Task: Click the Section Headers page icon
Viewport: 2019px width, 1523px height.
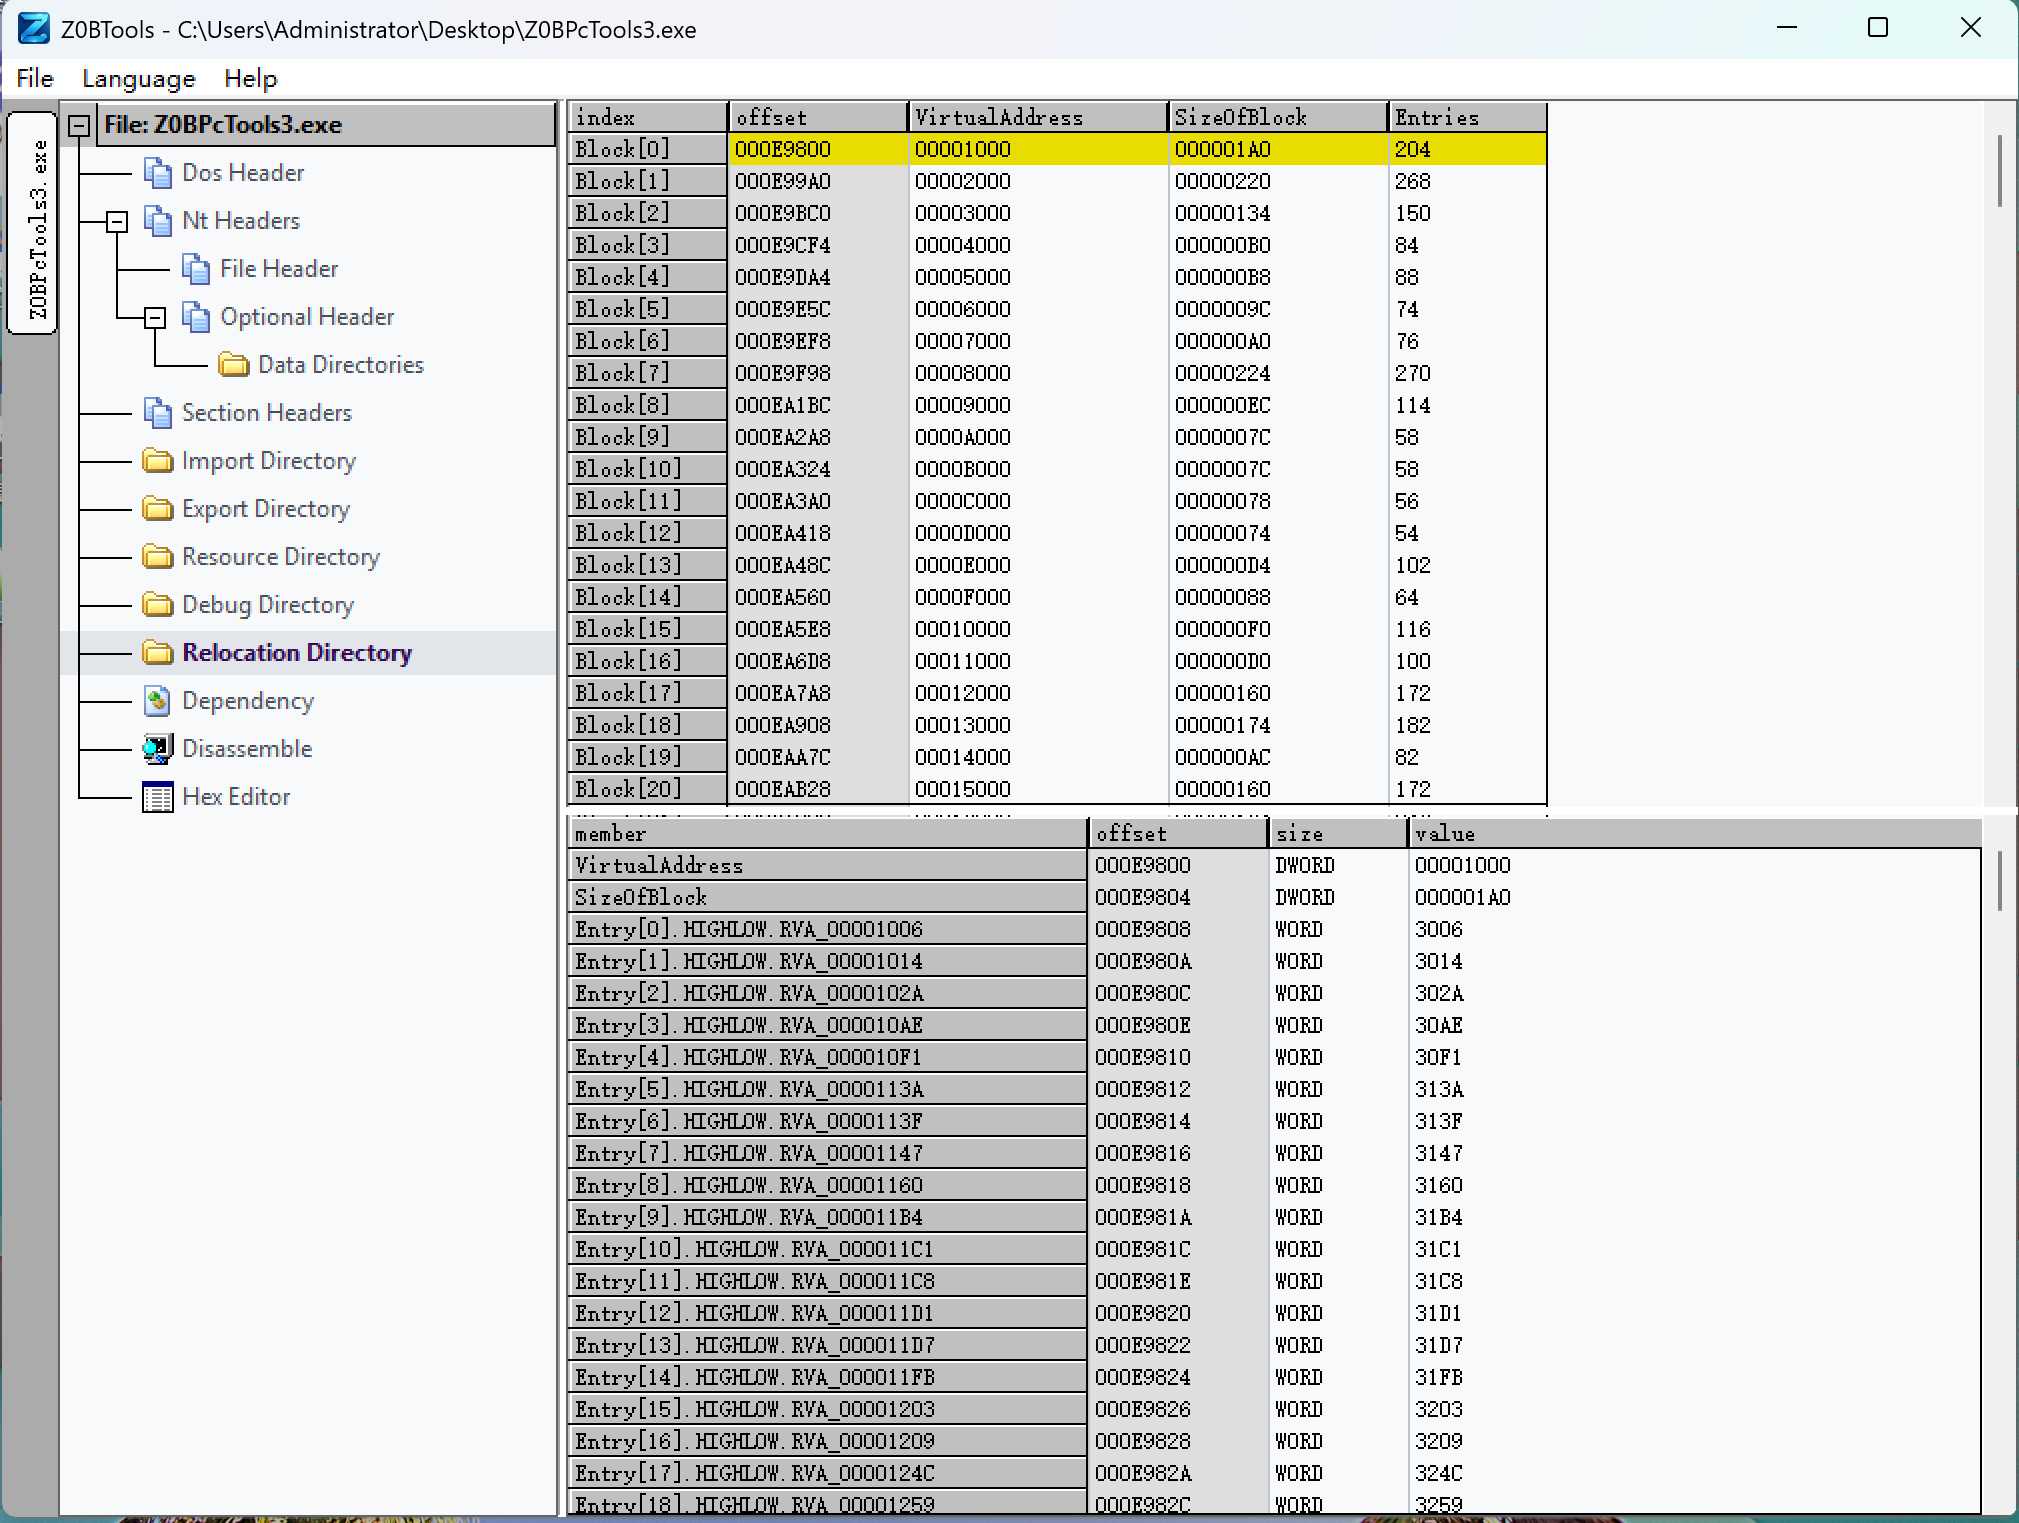Action: (x=157, y=412)
